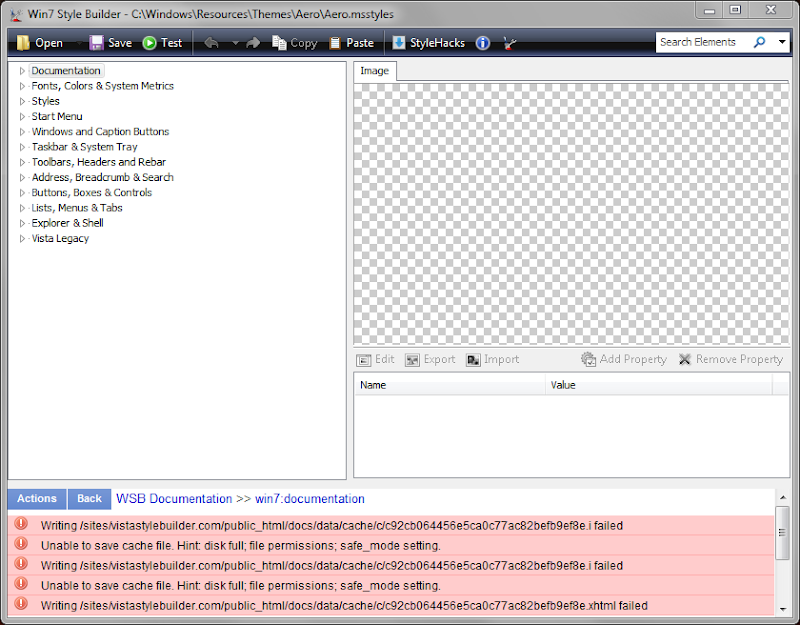The height and width of the screenshot is (625, 800).
Task: Open StyleHacks from the toolbar
Action: point(428,43)
